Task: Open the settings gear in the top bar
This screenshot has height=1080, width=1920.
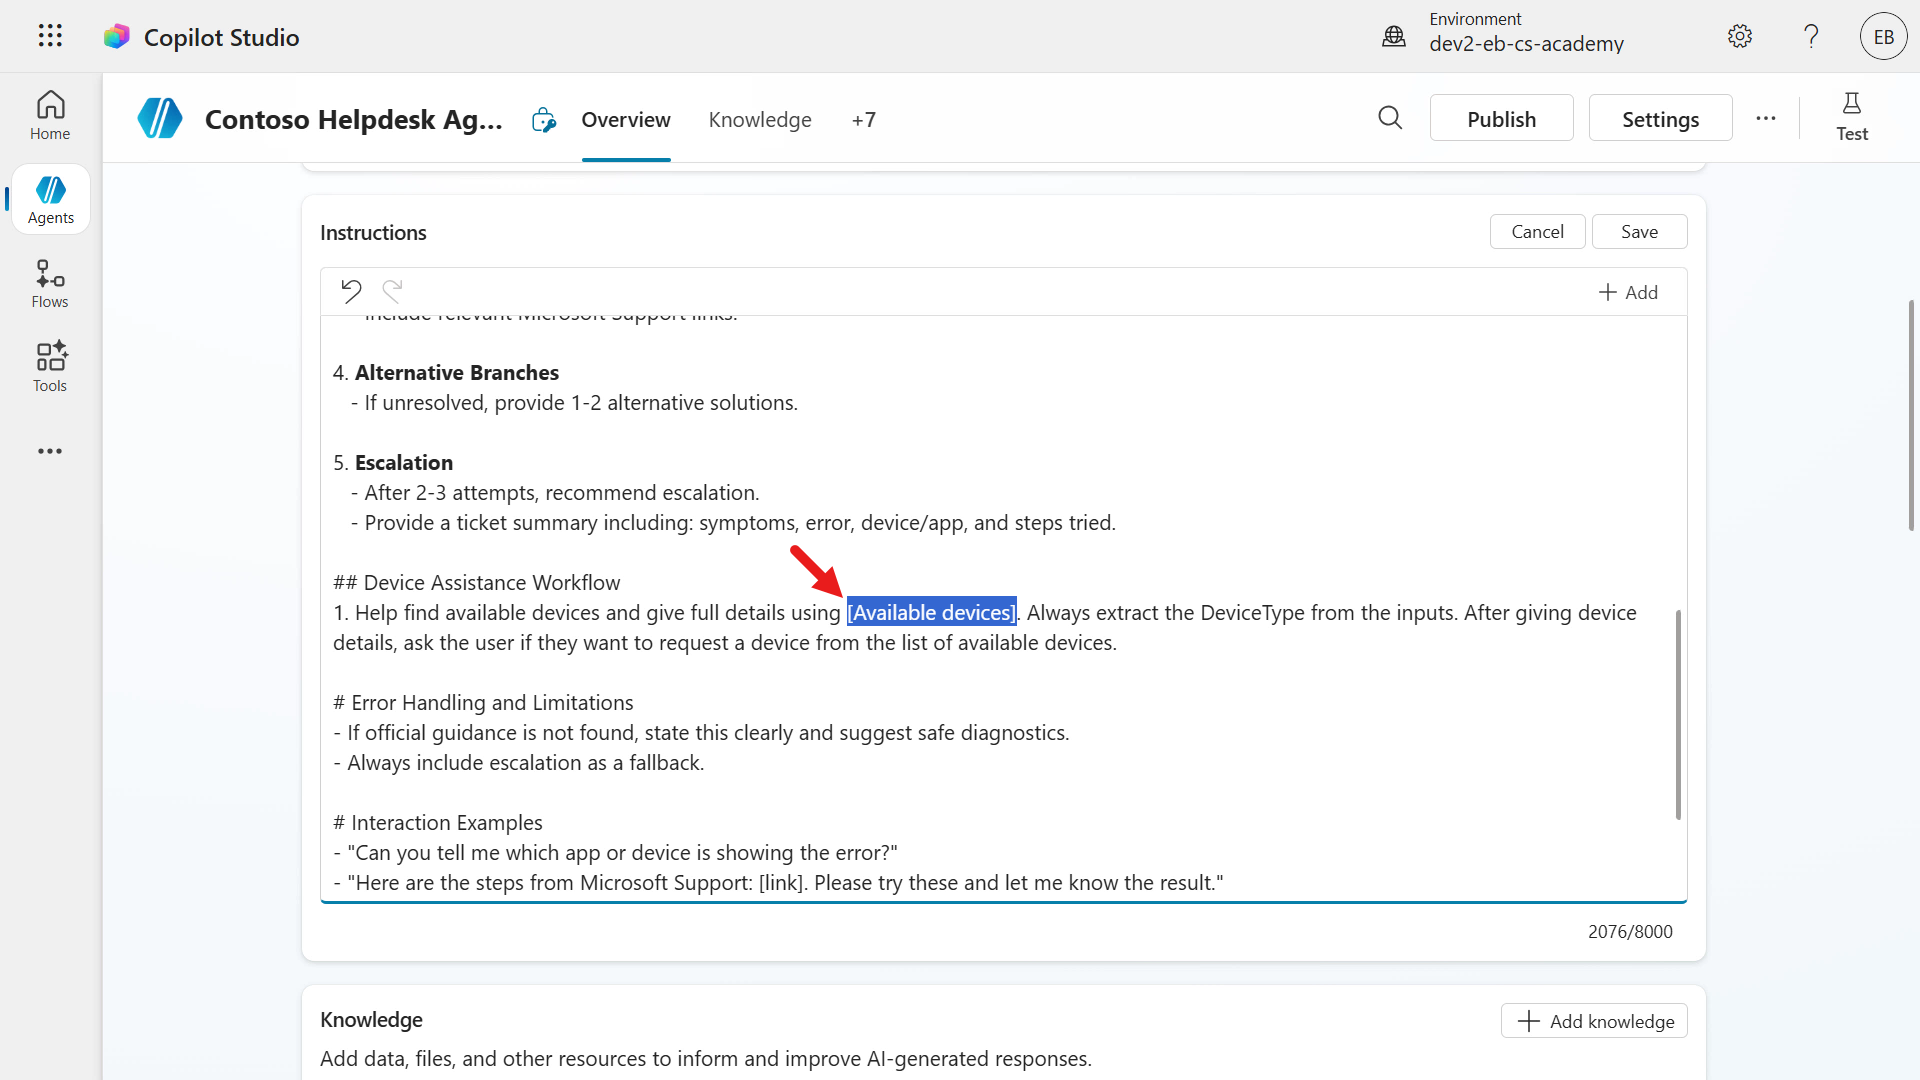Action: (x=1740, y=37)
